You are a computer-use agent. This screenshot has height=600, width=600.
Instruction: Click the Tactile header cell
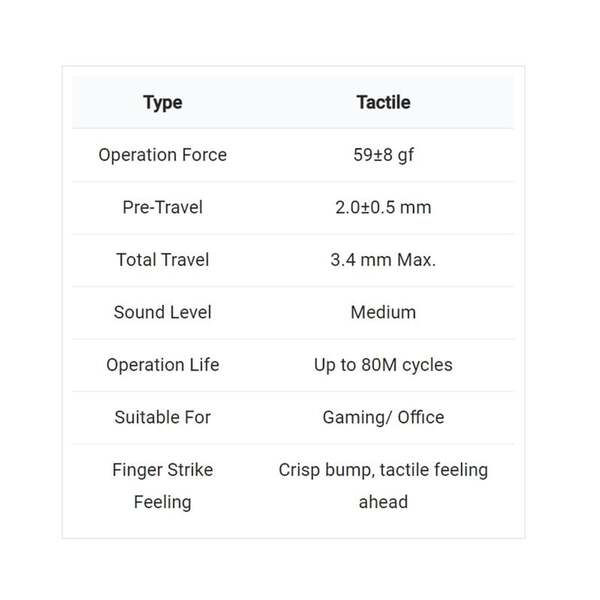[383, 103]
